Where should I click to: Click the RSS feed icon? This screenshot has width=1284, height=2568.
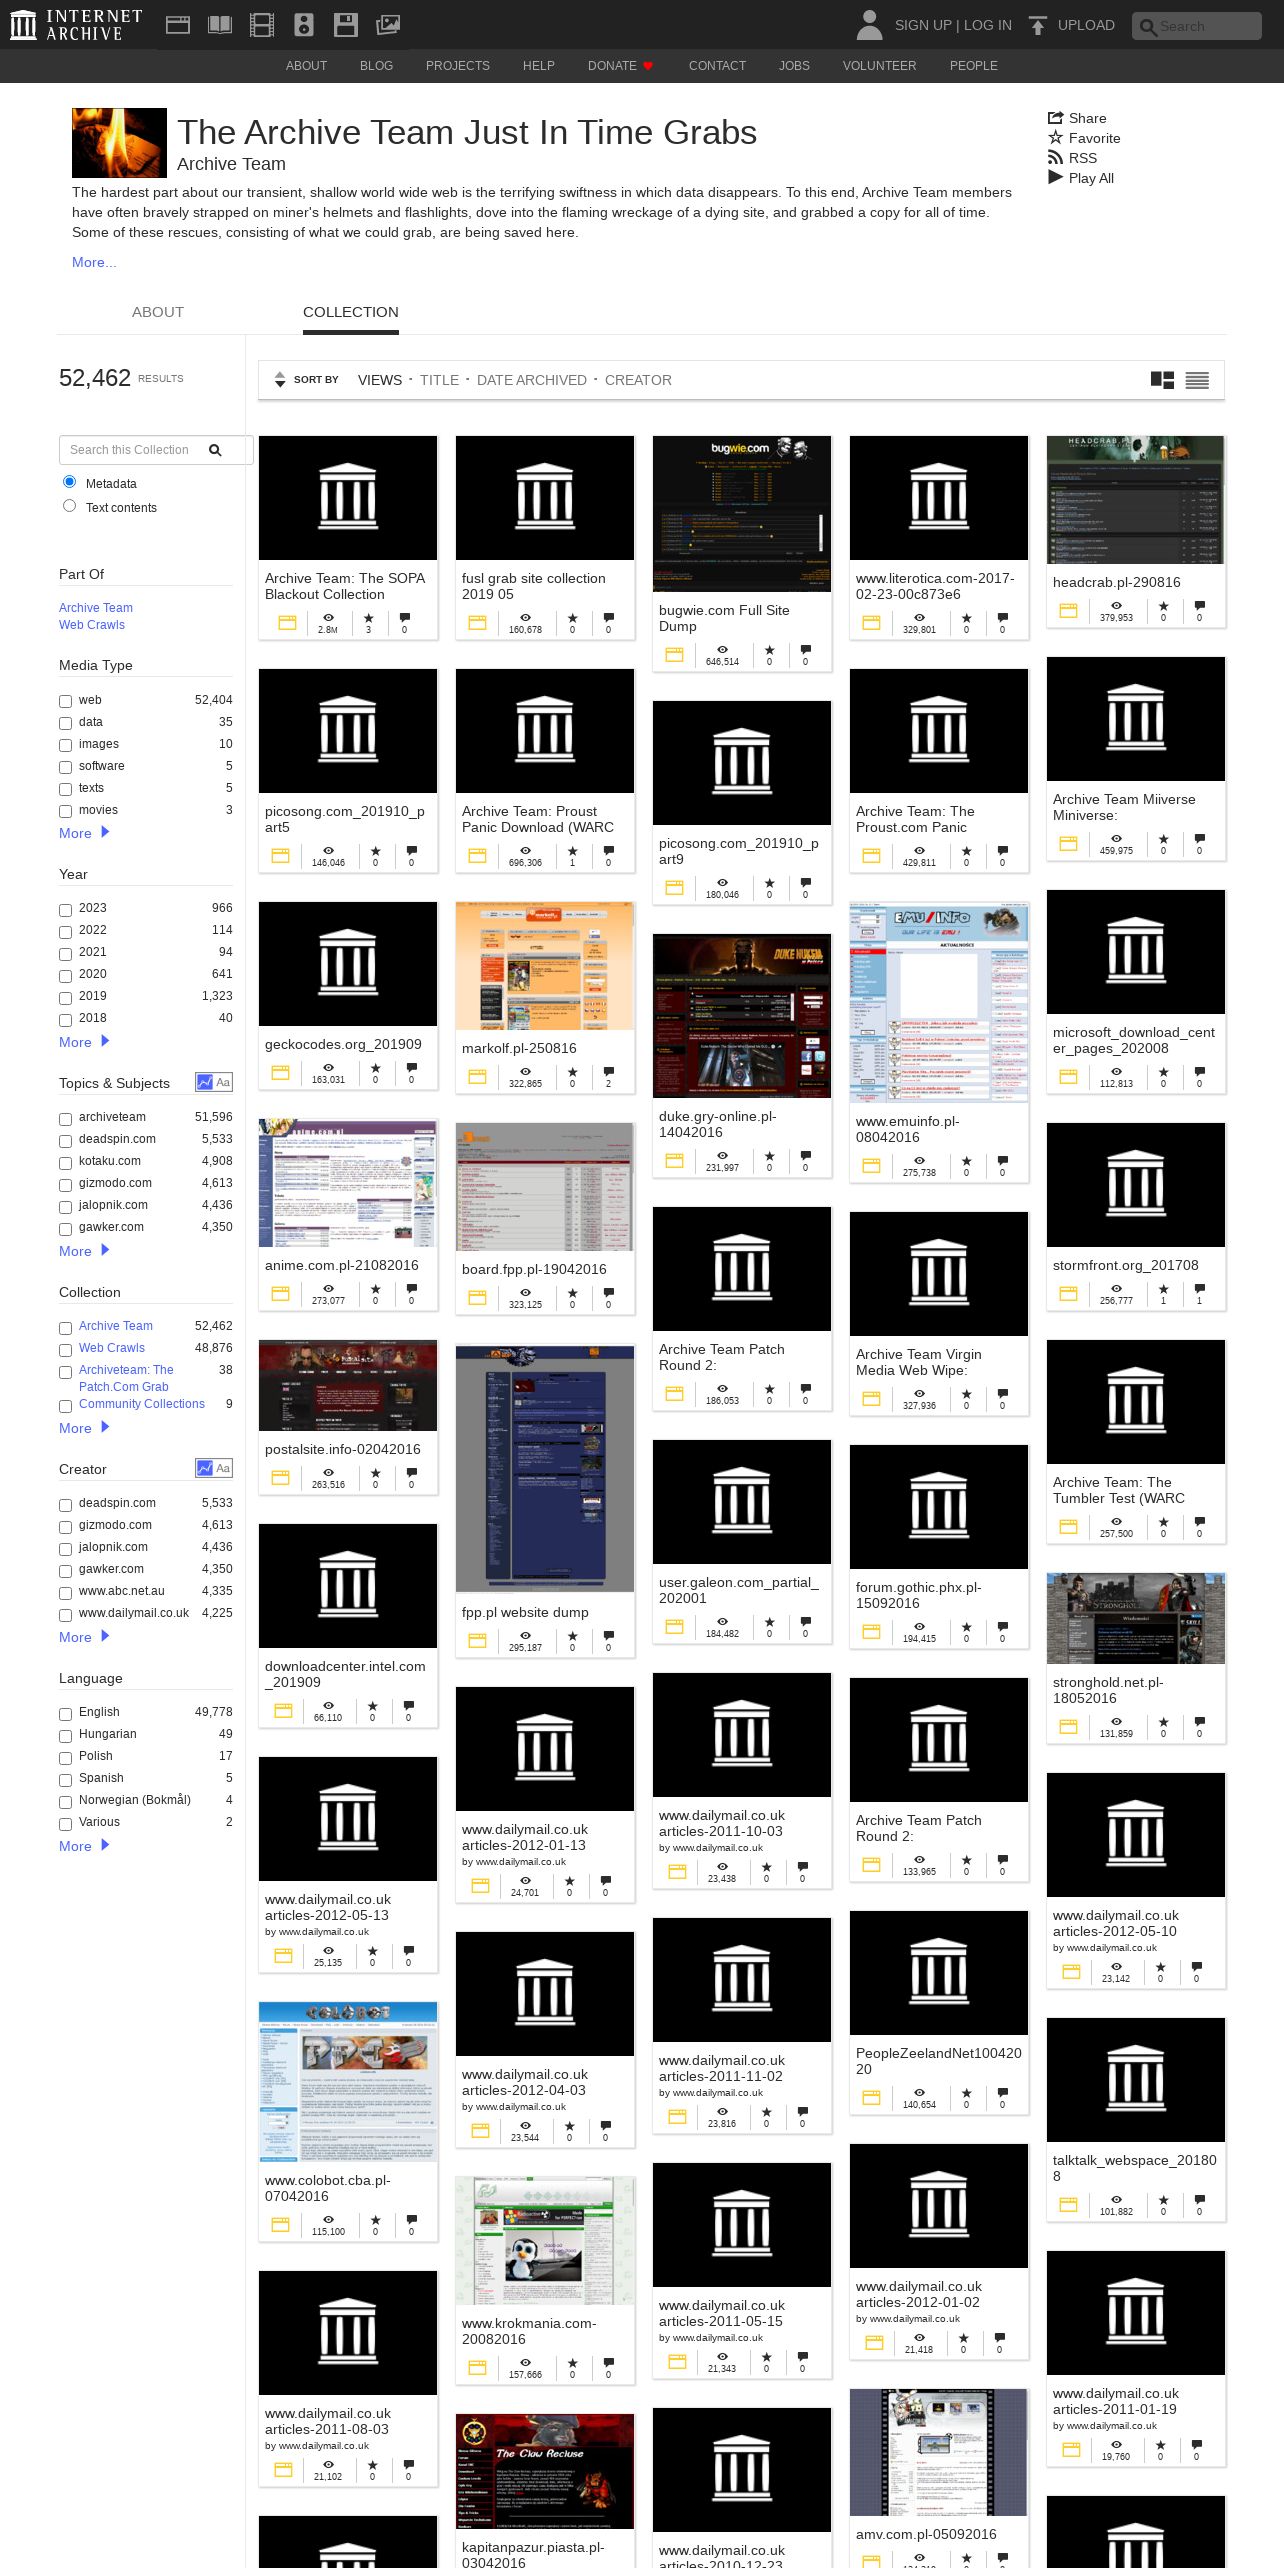1055,158
